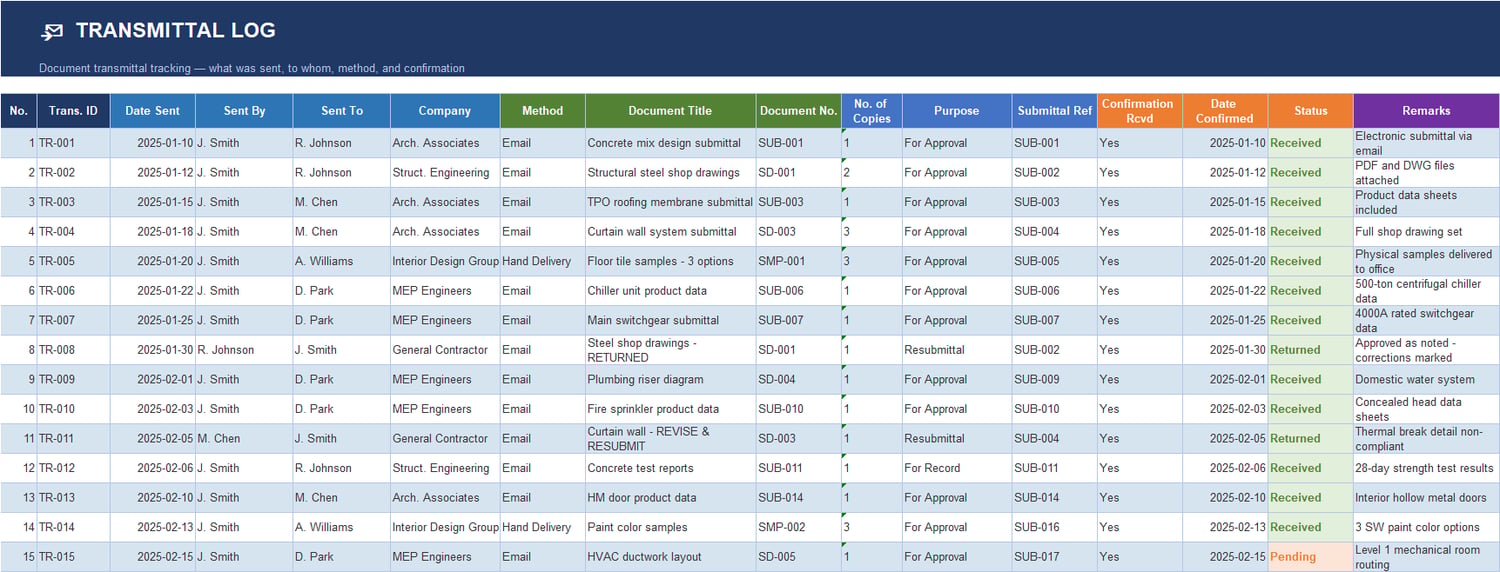Select submittal ref SUB-017

(1054, 557)
